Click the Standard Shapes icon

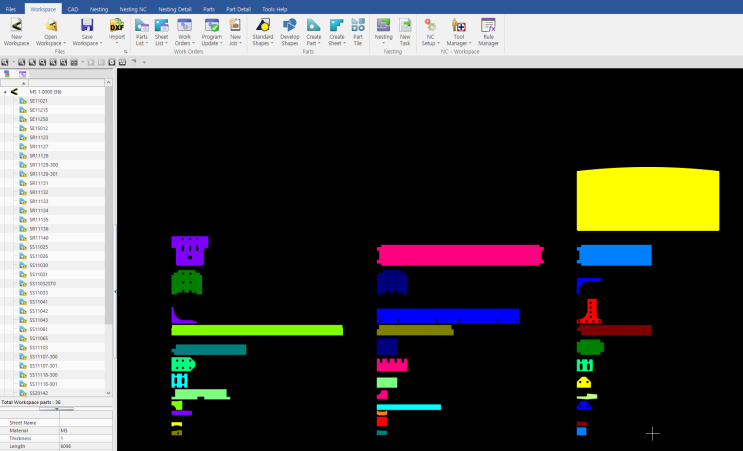[263, 26]
